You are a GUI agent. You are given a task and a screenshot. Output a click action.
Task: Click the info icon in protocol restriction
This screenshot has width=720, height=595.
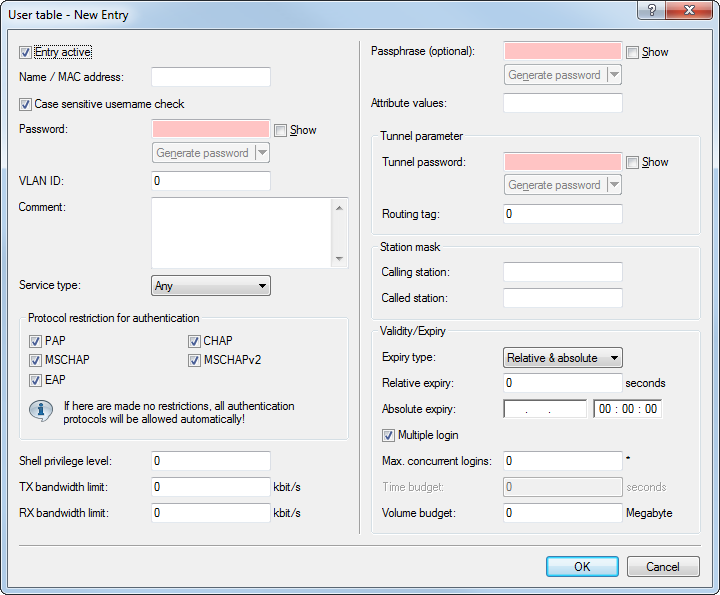pos(41,410)
